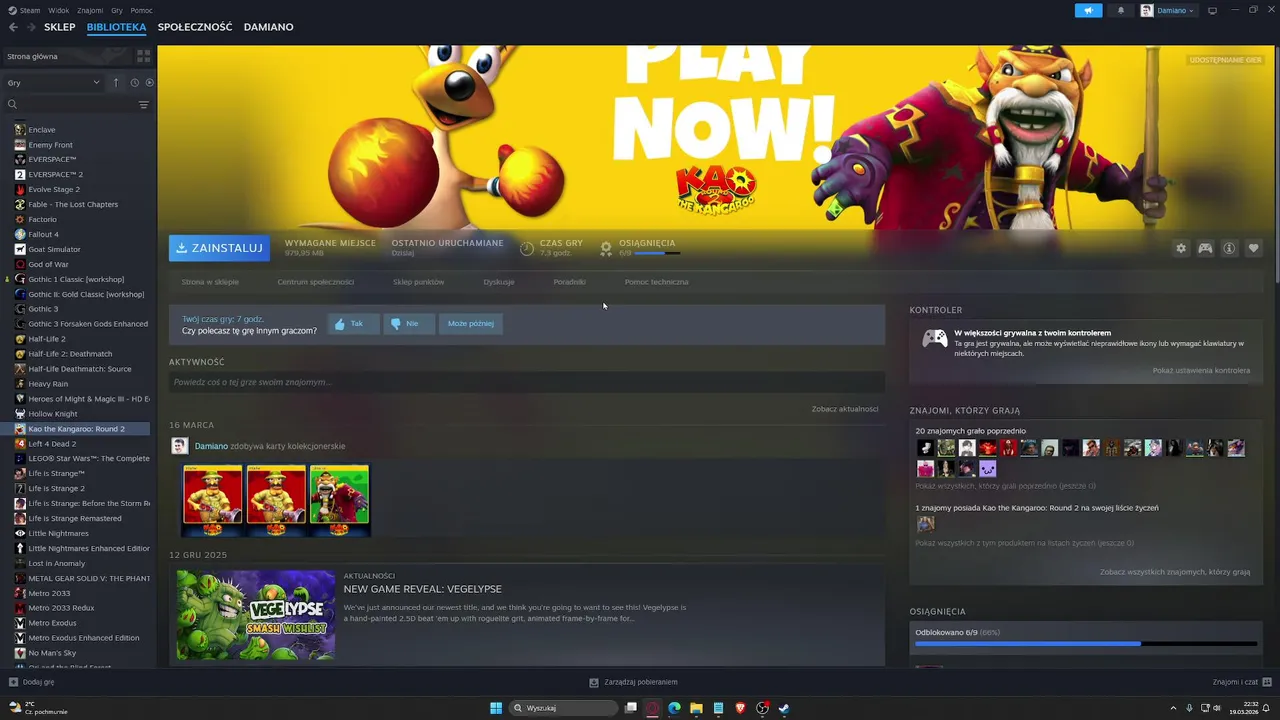Open the collections grid view icon
The width and height of the screenshot is (1280, 720).
point(143,56)
